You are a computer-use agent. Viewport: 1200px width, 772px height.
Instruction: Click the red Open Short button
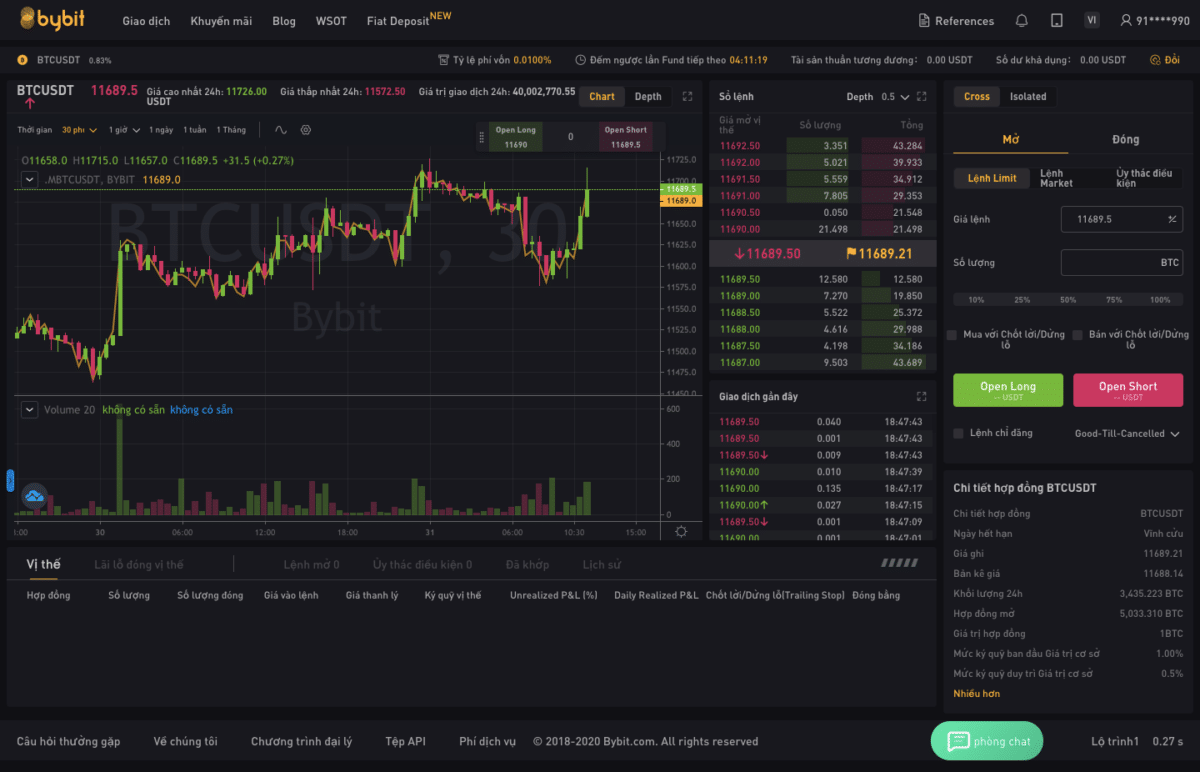[1128, 390]
